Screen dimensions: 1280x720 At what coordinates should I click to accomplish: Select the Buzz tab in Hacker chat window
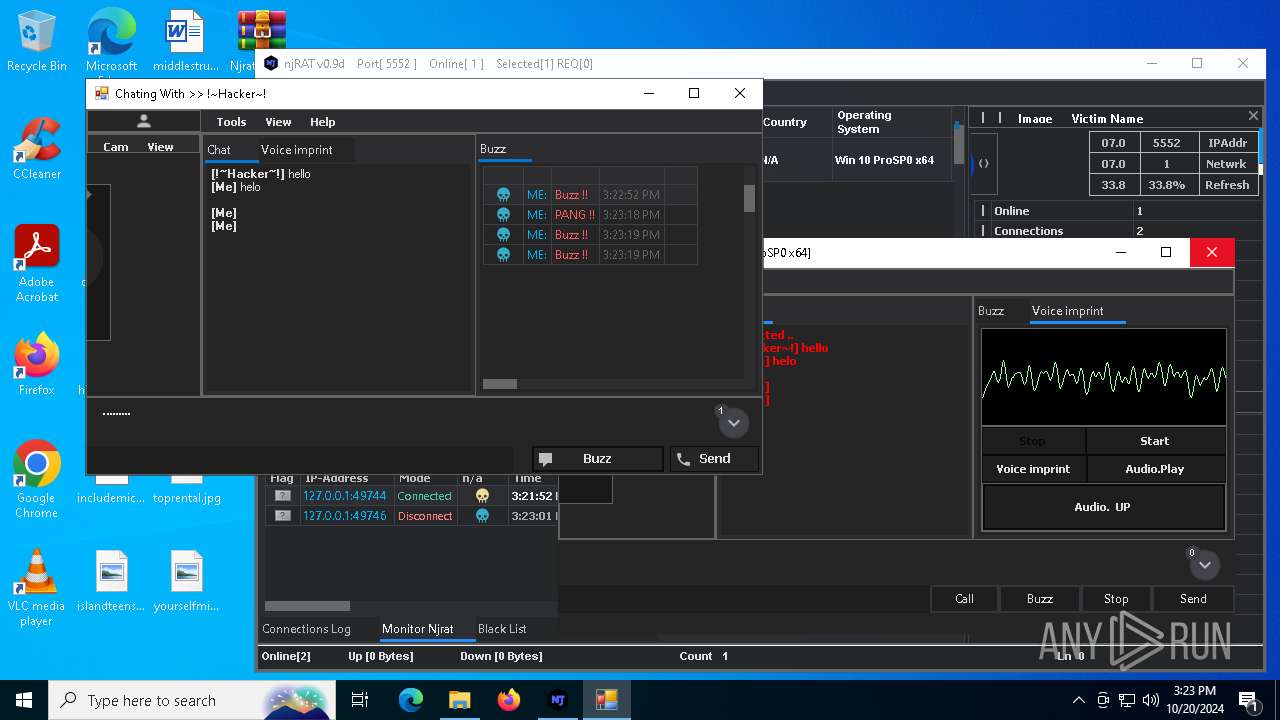(493, 149)
